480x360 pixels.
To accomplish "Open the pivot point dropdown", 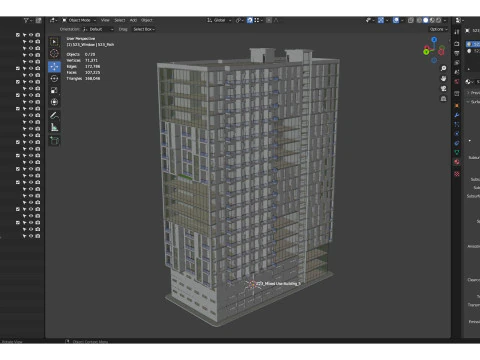I will click(x=240, y=20).
